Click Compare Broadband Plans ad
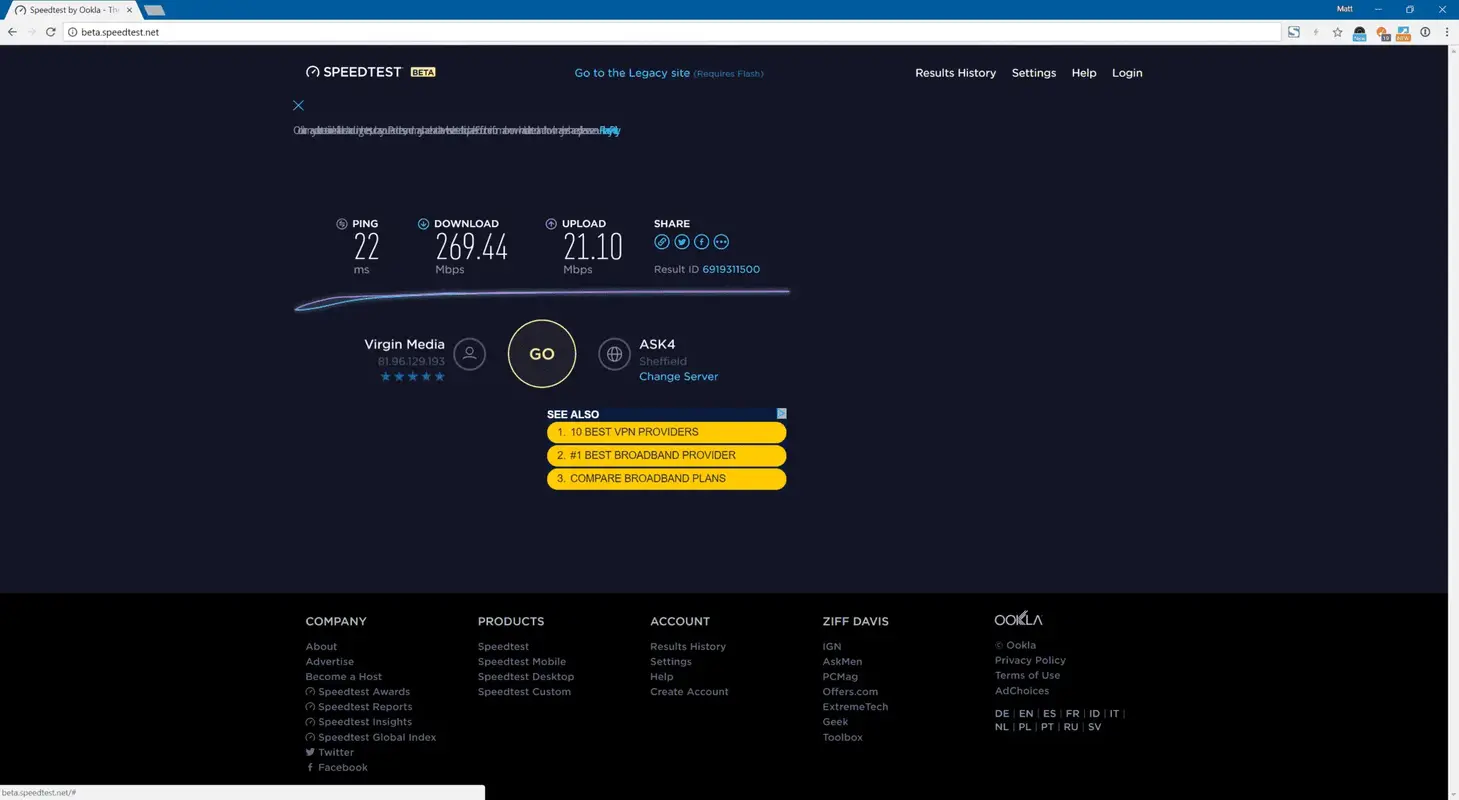Viewport: 1459px width, 800px height. click(x=666, y=478)
